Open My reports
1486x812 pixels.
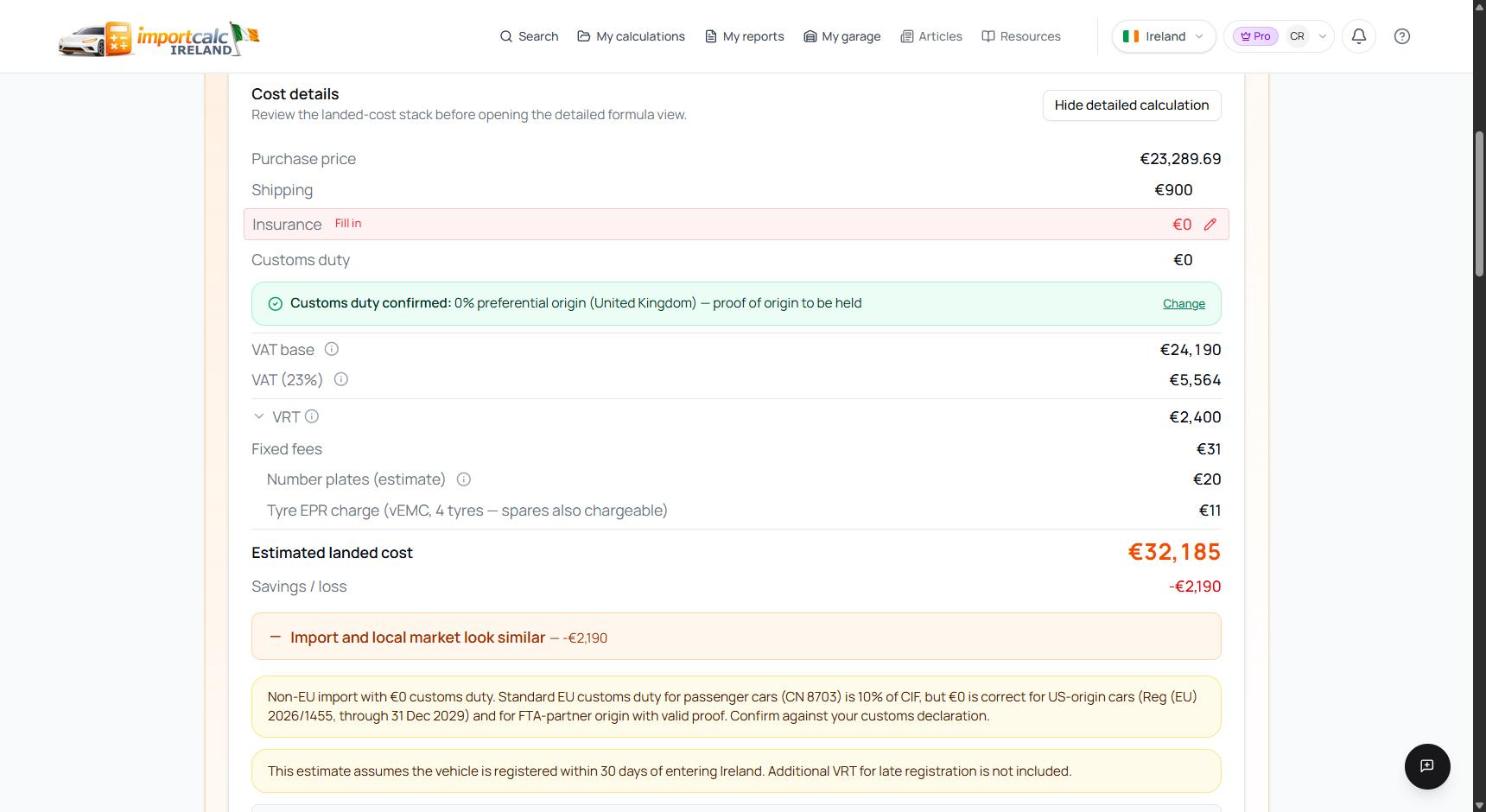tap(744, 36)
